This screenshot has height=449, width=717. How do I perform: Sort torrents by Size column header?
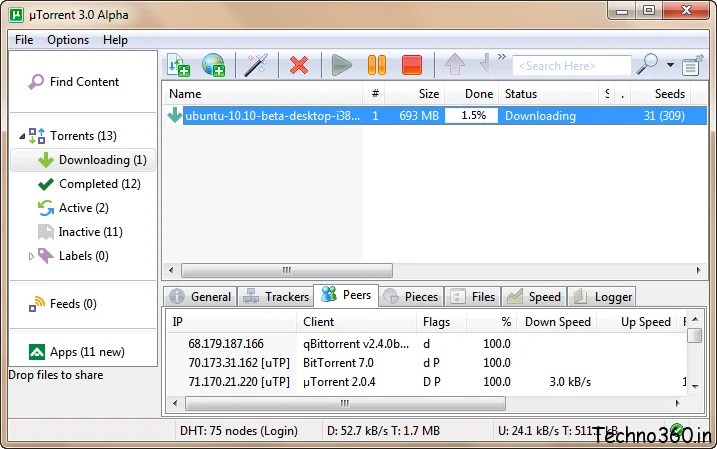click(x=415, y=94)
